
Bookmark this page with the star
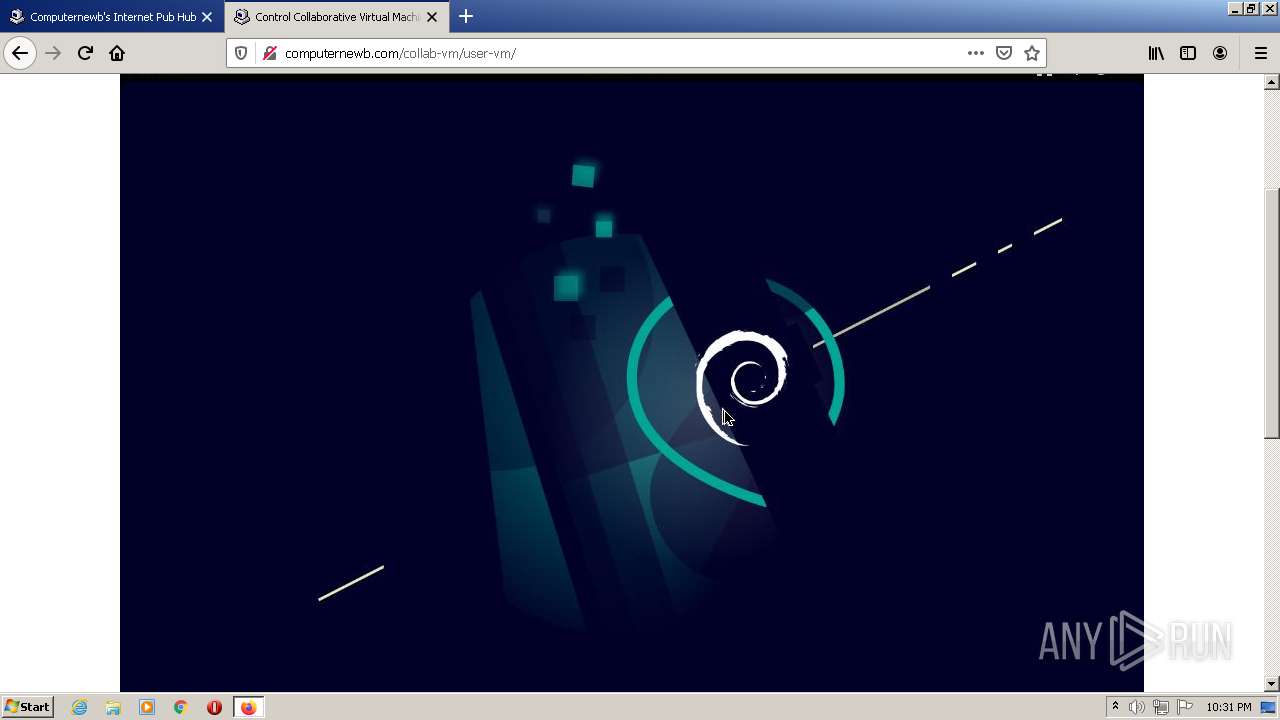(x=1032, y=53)
